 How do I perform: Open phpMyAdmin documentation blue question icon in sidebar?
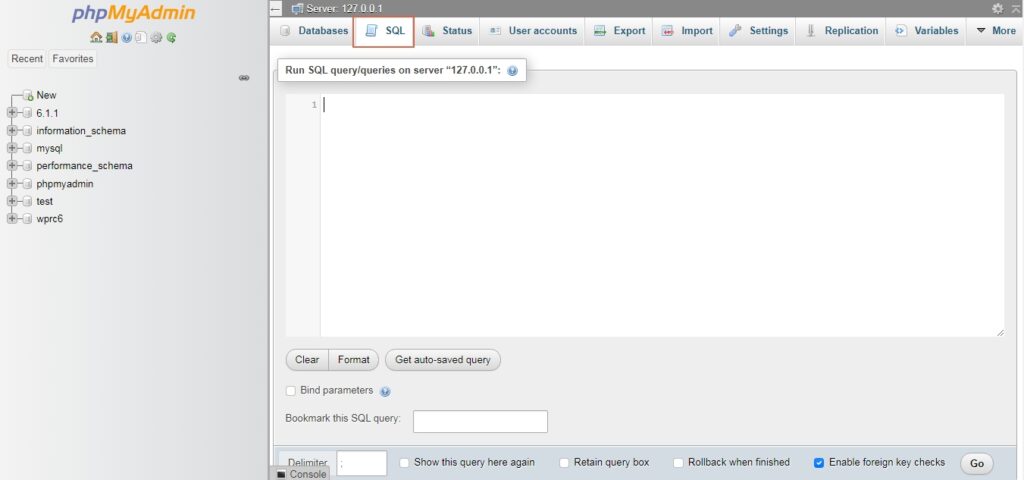click(127, 38)
